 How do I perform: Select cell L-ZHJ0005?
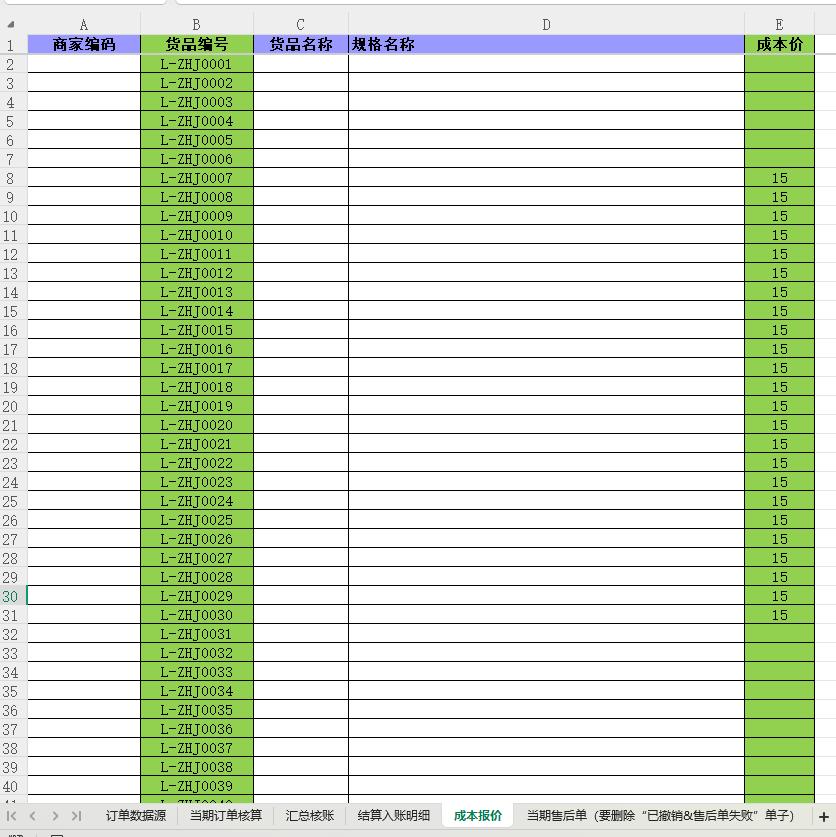(197, 140)
